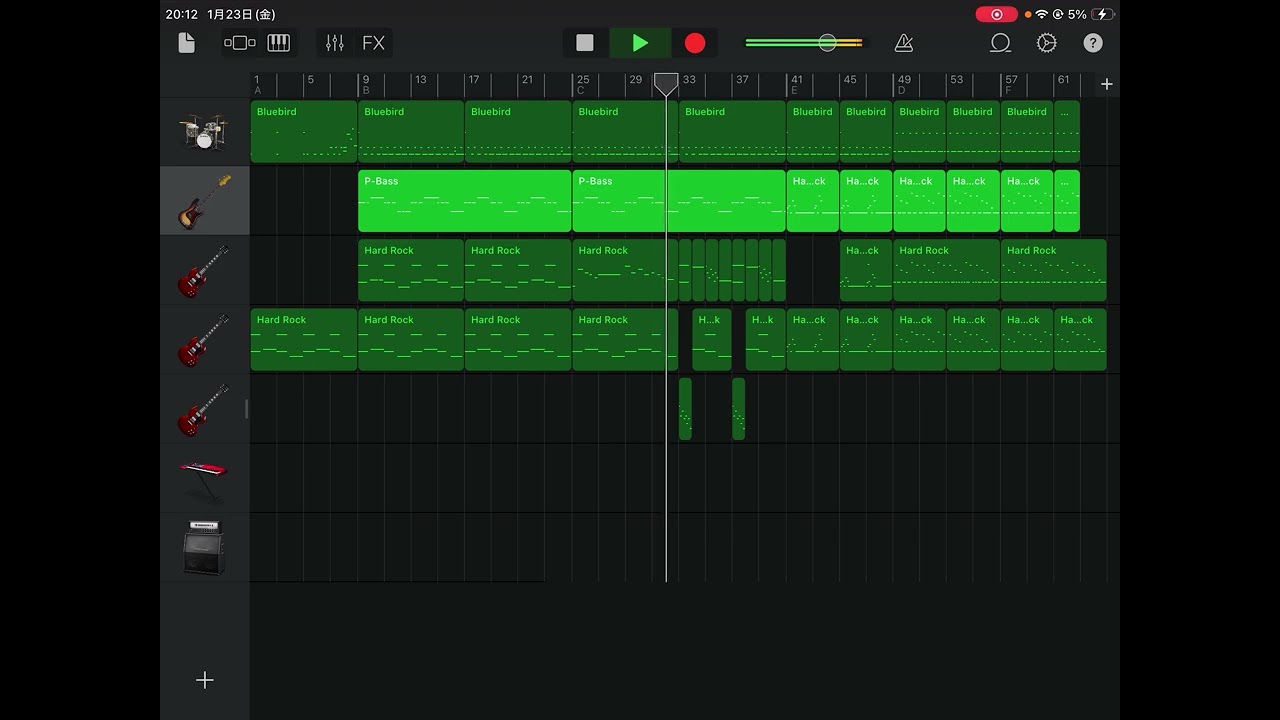Select Ha...ck region at bar 45, third track

pyautogui.click(x=866, y=270)
